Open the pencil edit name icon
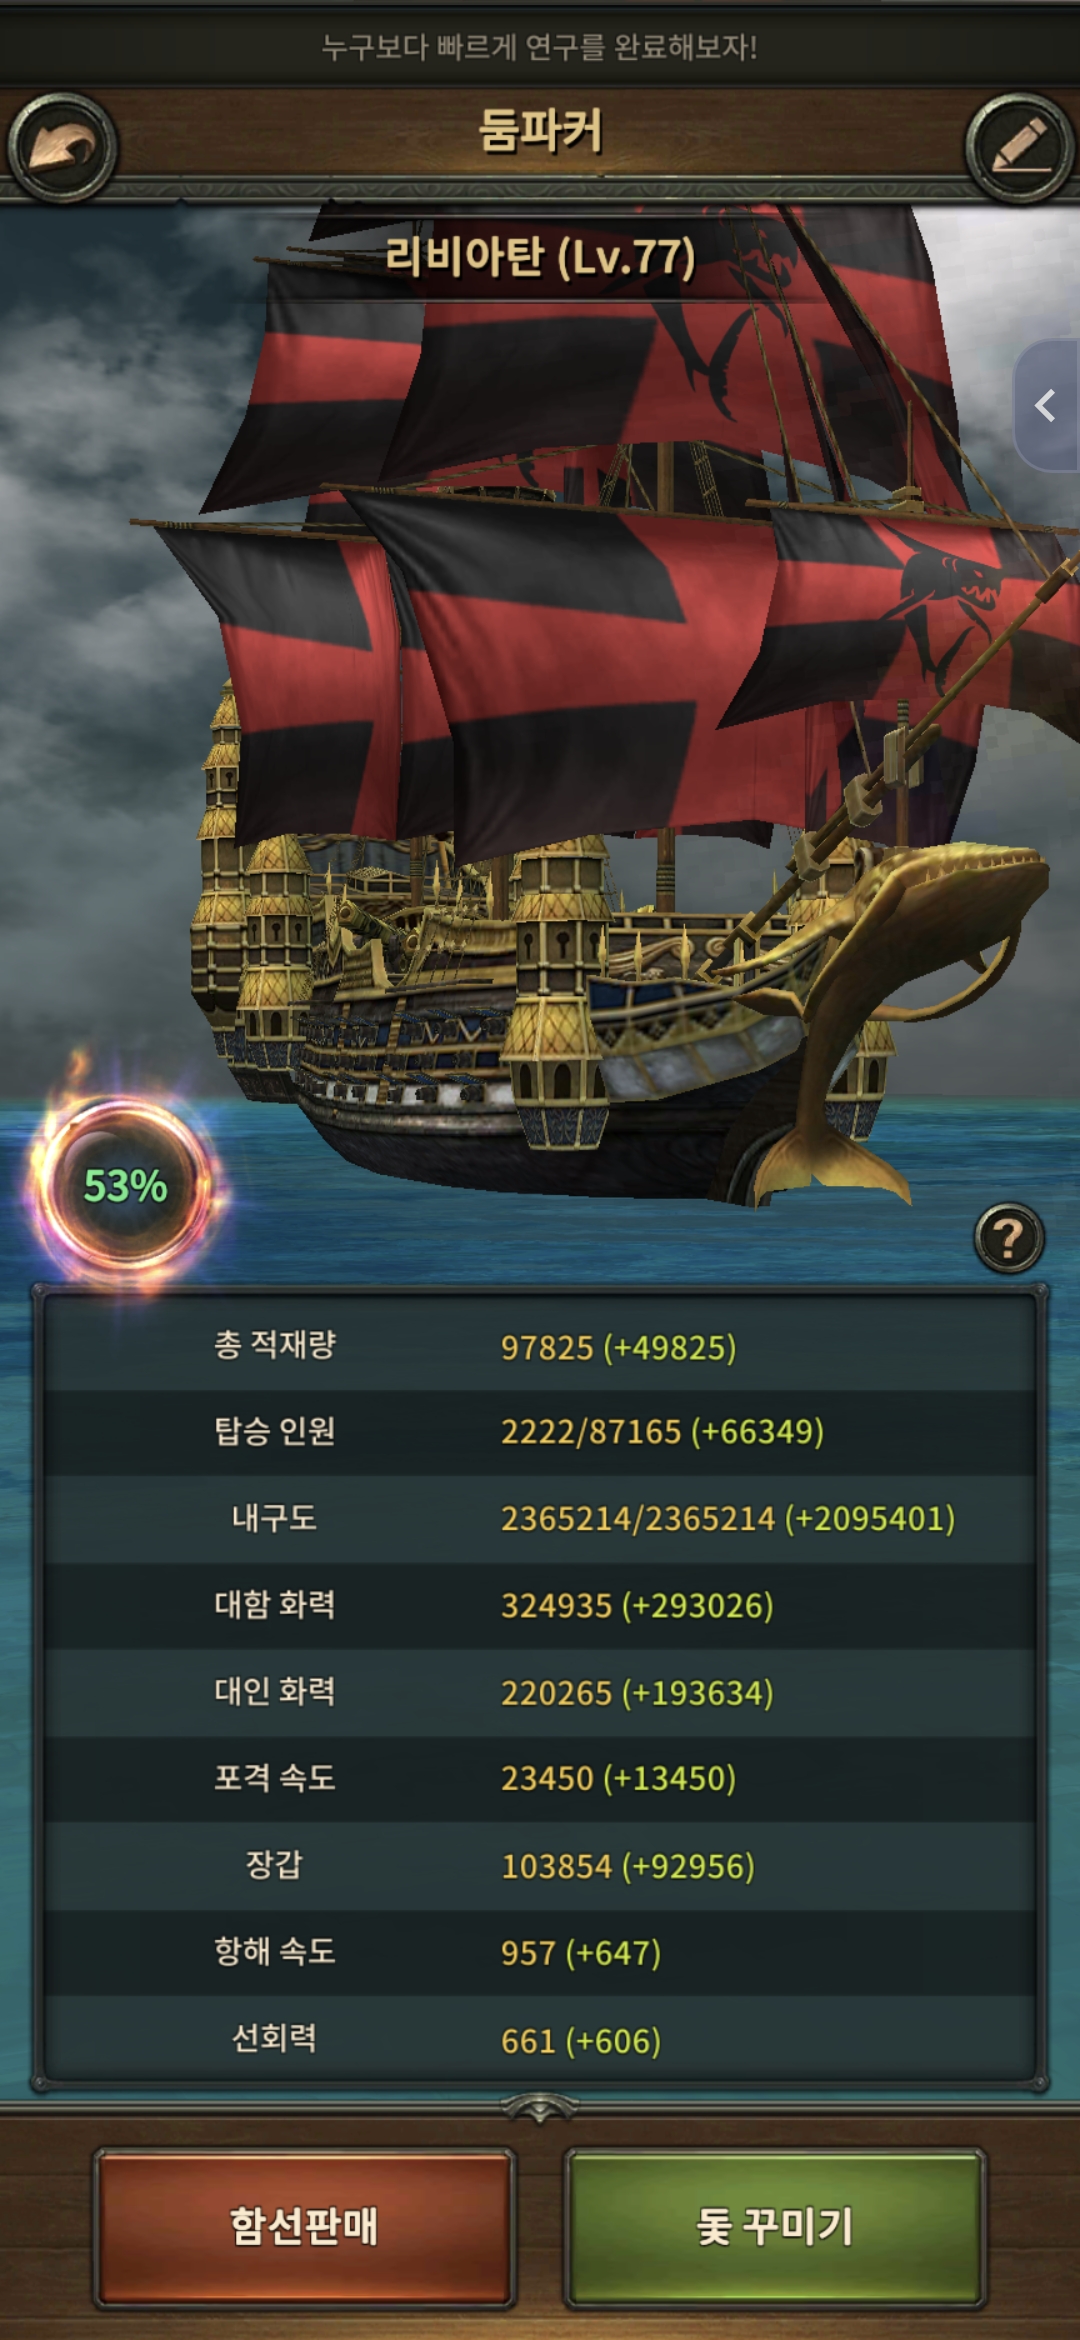Screen dimensions: 1080x2340 pyautogui.click(x=1019, y=148)
